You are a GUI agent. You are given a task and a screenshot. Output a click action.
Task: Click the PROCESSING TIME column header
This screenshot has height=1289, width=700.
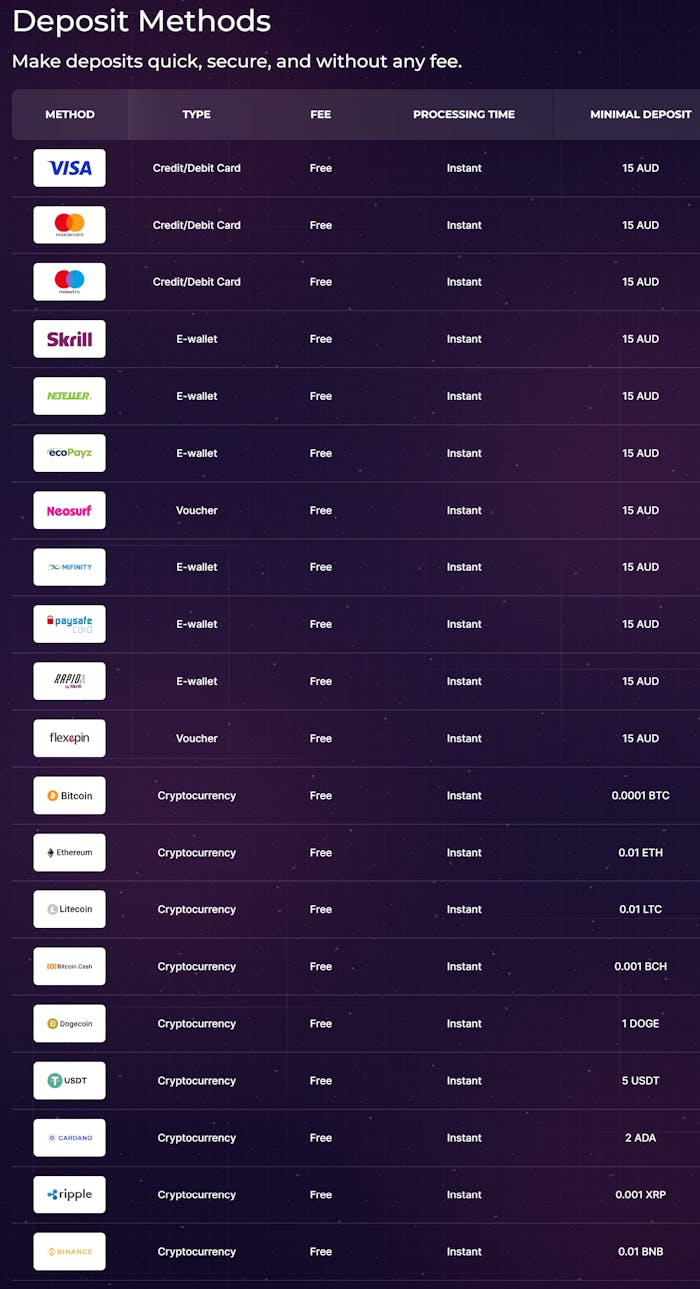pyautogui.click(x=464, y=114)
